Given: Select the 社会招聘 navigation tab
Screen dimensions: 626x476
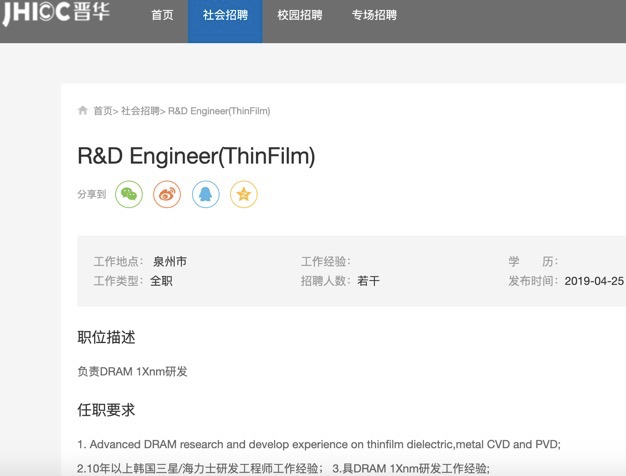Looking at the screenshot, I should pos(225,16).
